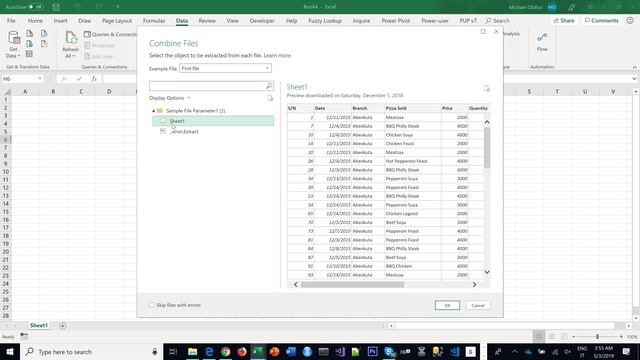Screen dimensions: 640x360
Task: Click the preview horizontal scroll right arrow
Action: click(x=474, y=284)
